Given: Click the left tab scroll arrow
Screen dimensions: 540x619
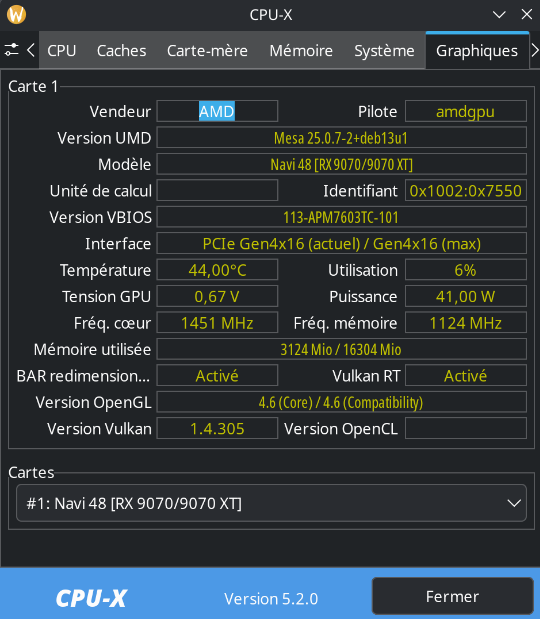Looking at the screenshot, I should tap(31, 50).
